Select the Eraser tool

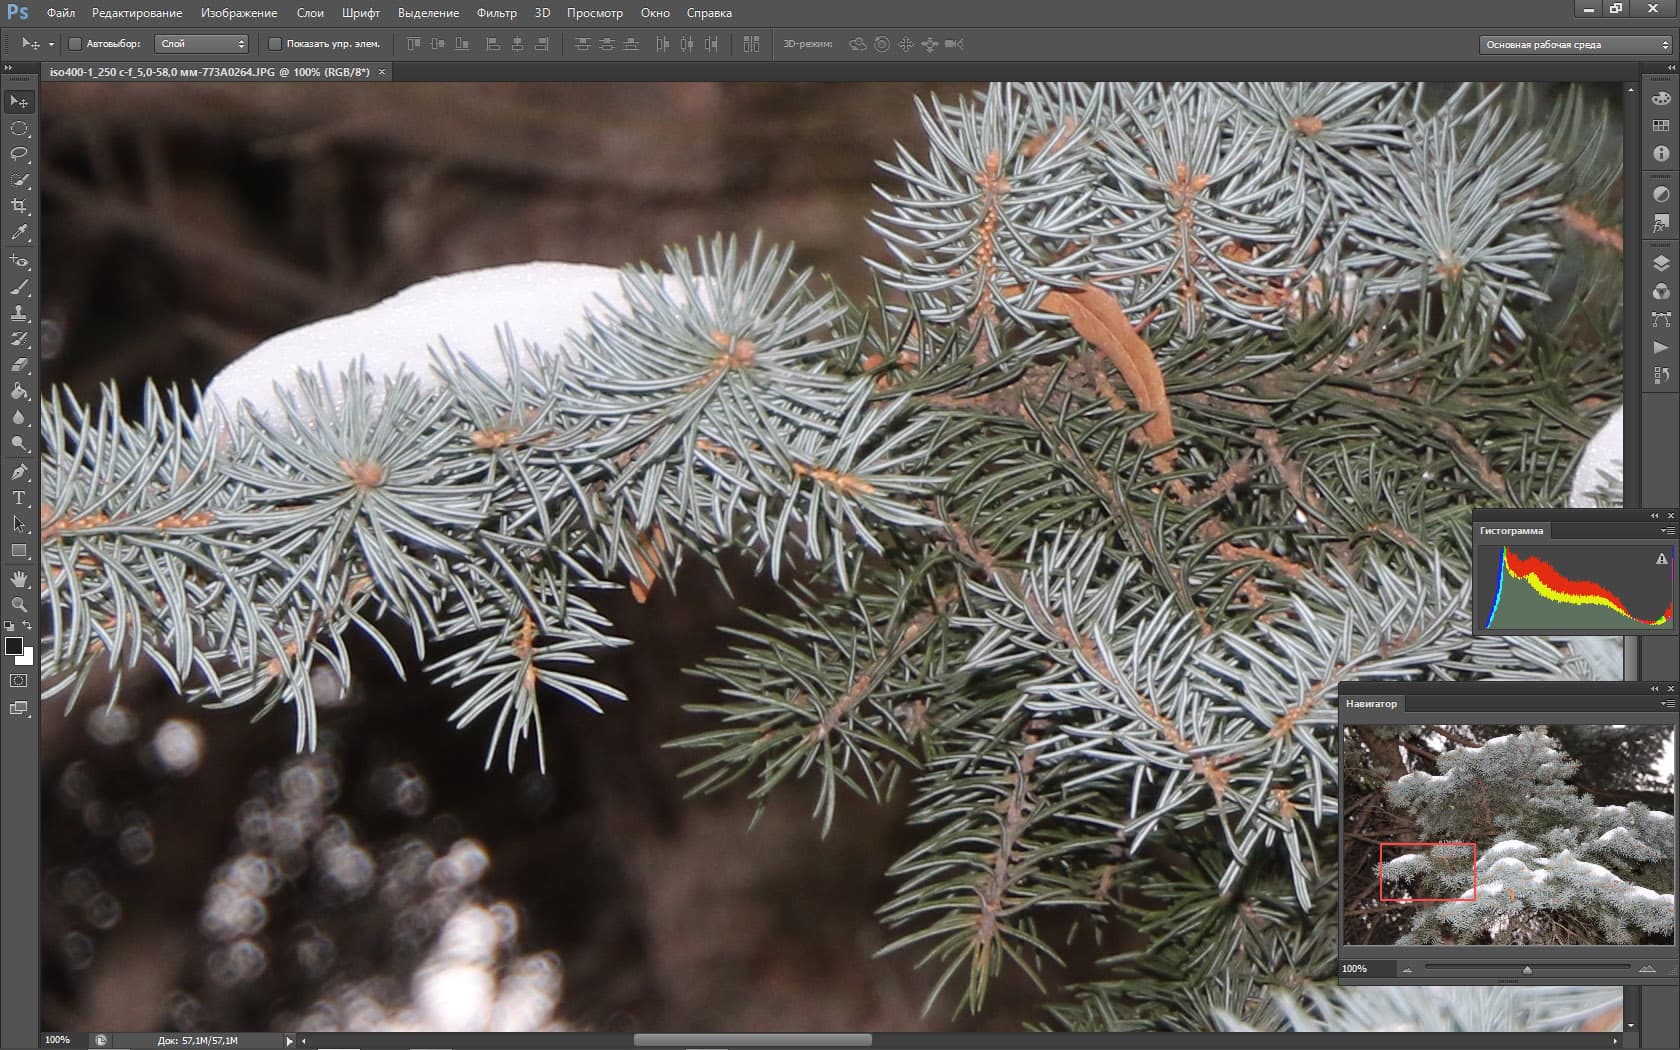(19, 365)
